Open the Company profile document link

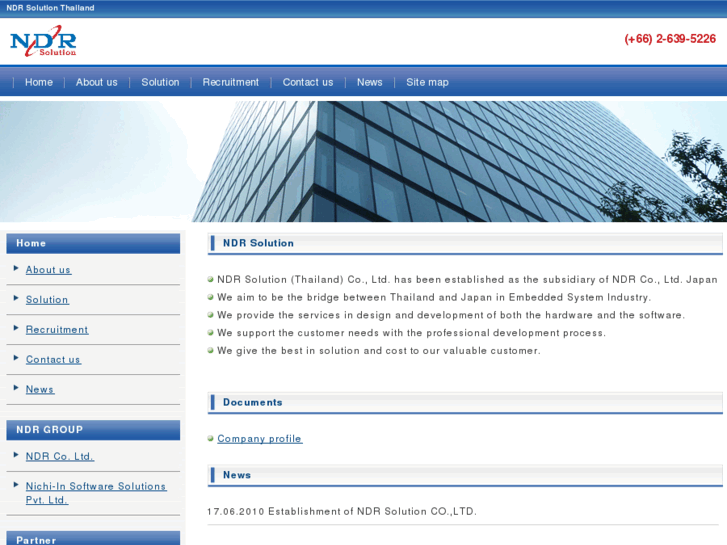[x=260, y=438]
